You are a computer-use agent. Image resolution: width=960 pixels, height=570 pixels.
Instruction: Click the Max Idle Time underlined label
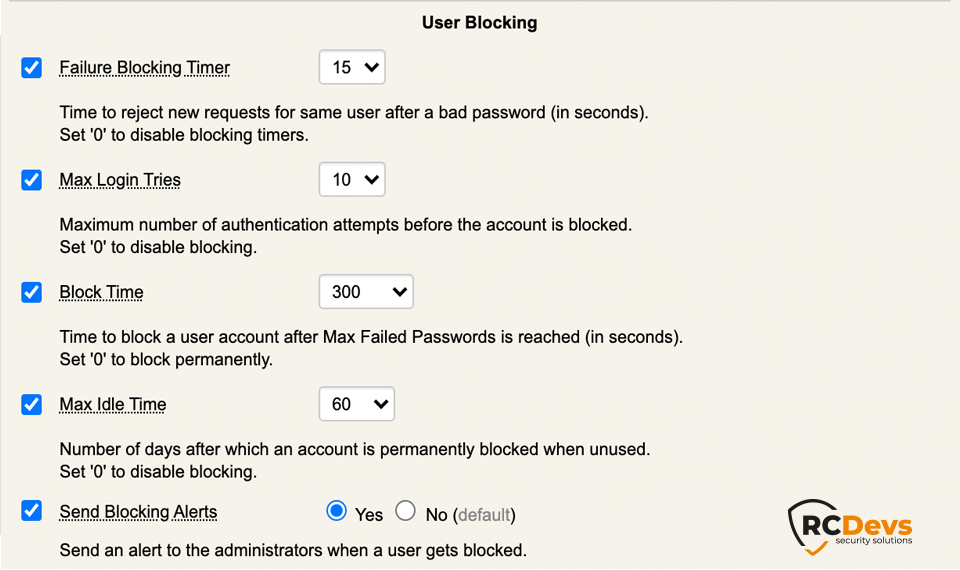click(x=113, y=404)
